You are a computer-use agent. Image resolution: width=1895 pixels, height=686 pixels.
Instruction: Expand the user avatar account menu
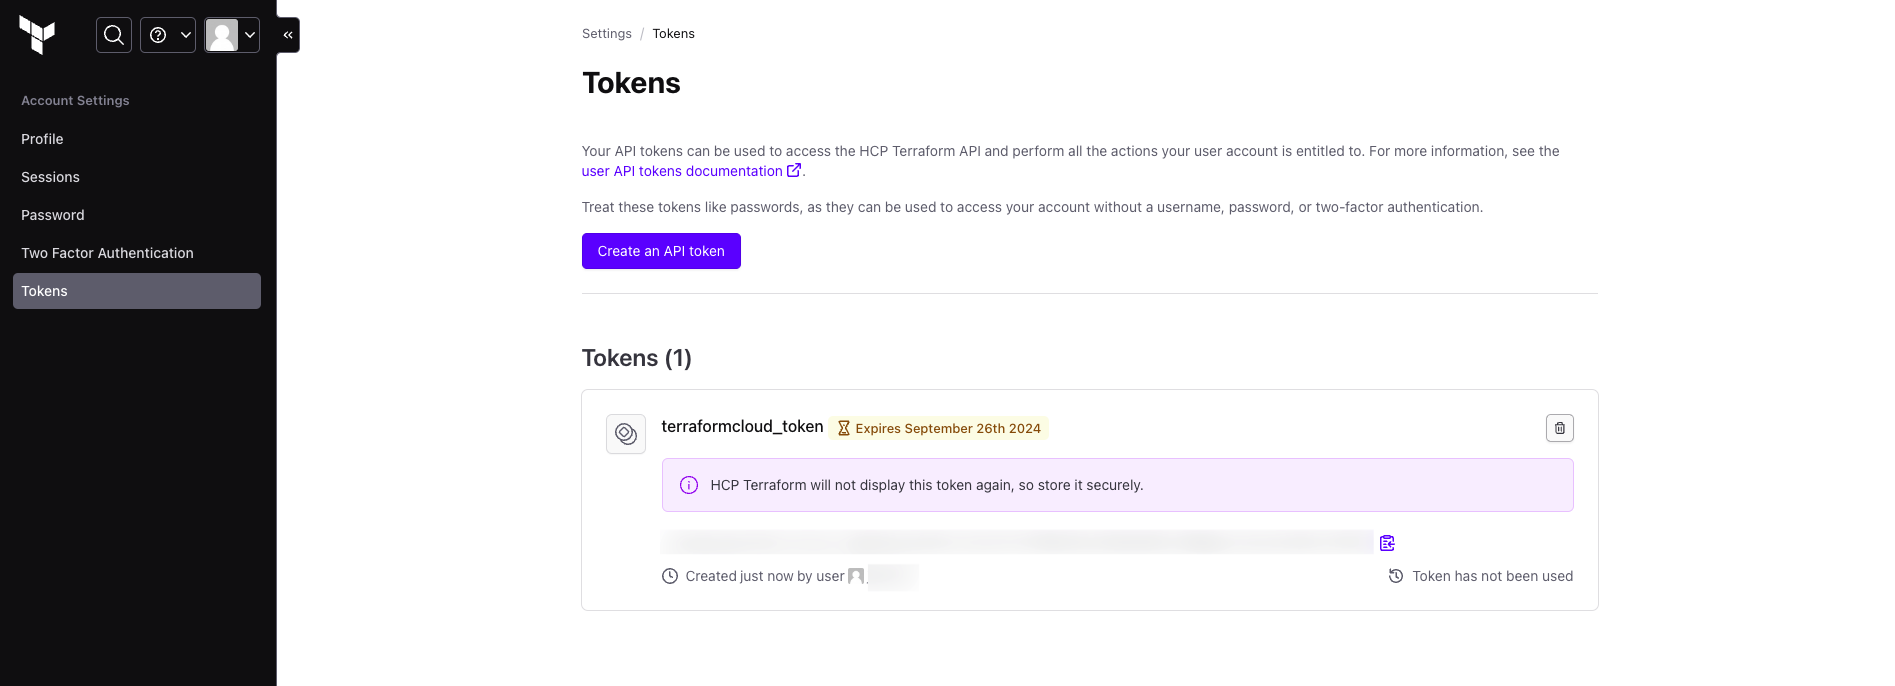tap(232, 35)
